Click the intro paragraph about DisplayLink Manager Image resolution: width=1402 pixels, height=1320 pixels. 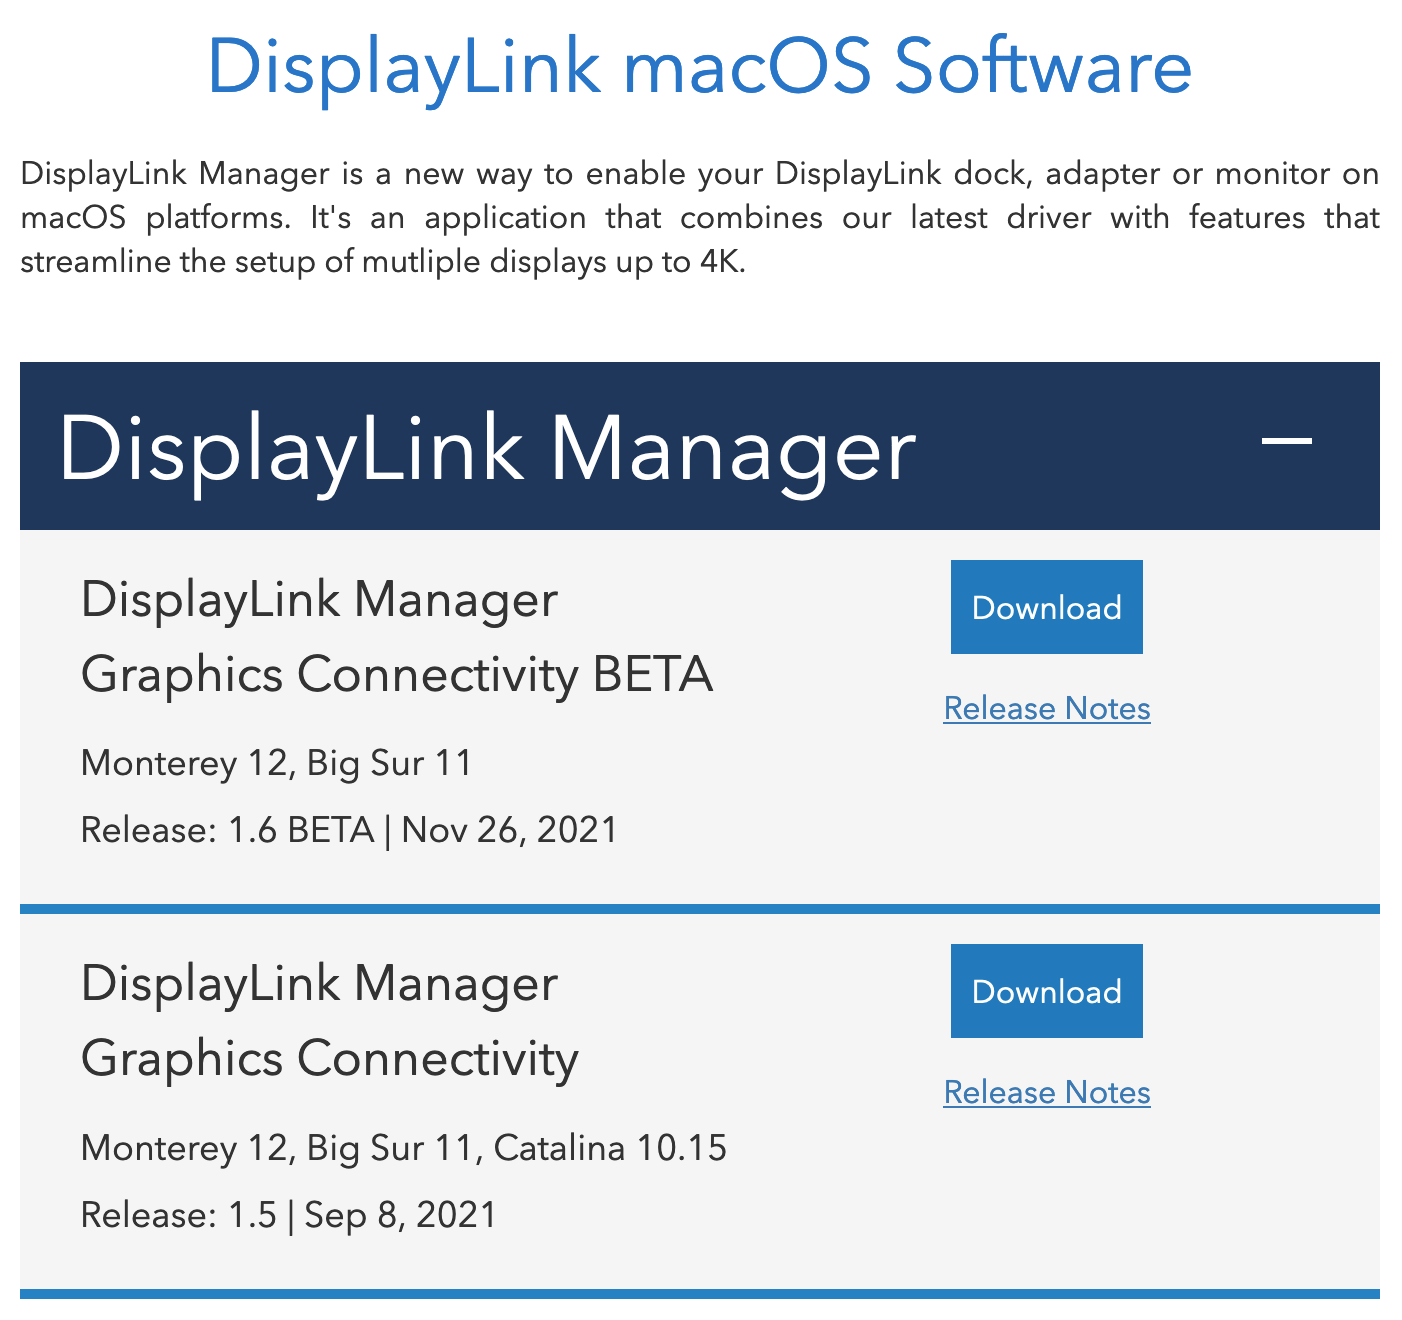[700, 217]
